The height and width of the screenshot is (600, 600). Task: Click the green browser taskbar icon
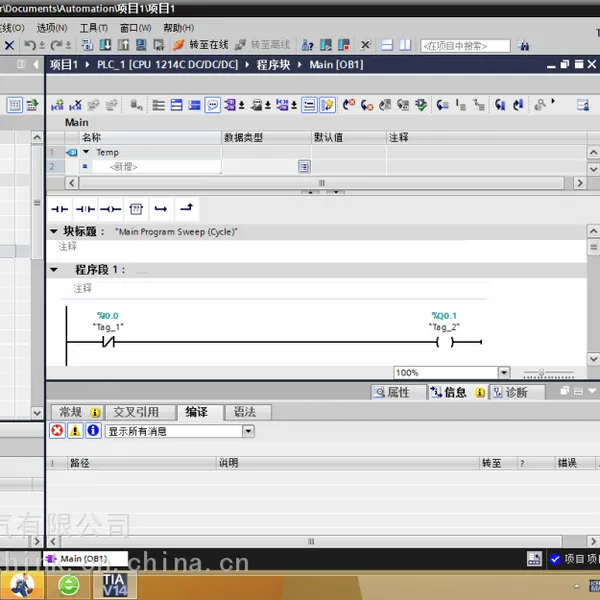(68, 585)
